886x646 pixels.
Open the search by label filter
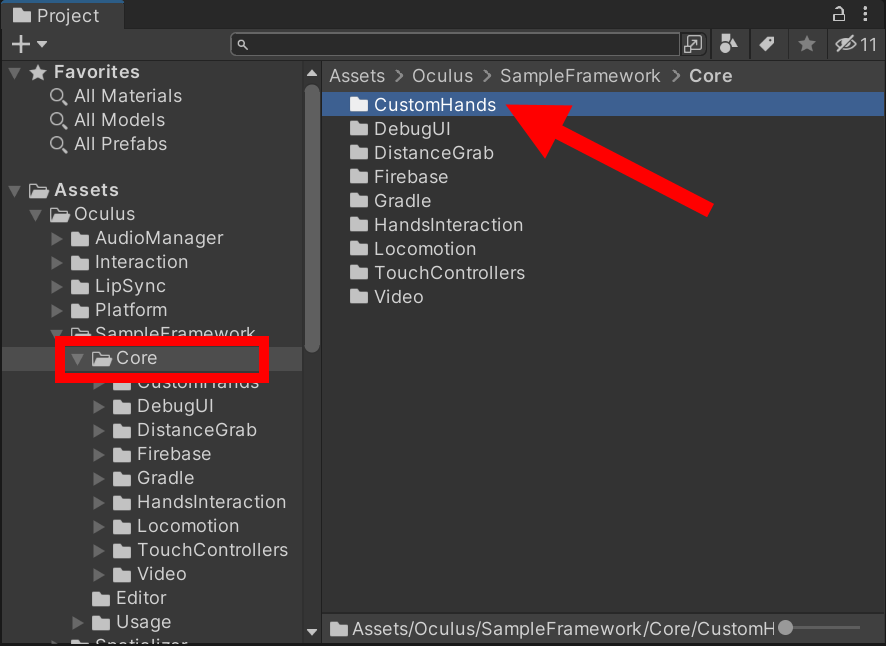pyautogui.click(x=767, y=44)
